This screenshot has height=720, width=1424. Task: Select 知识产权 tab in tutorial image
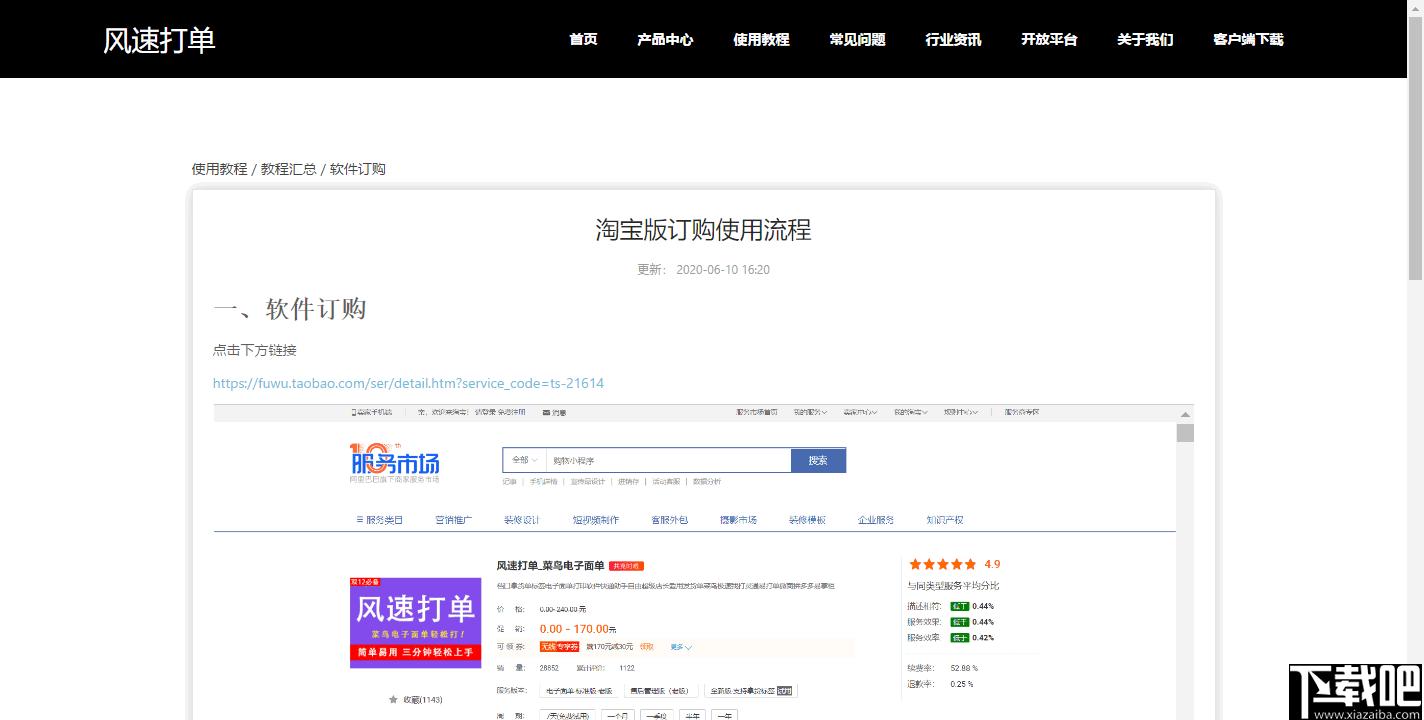click(x=944, y=520)
